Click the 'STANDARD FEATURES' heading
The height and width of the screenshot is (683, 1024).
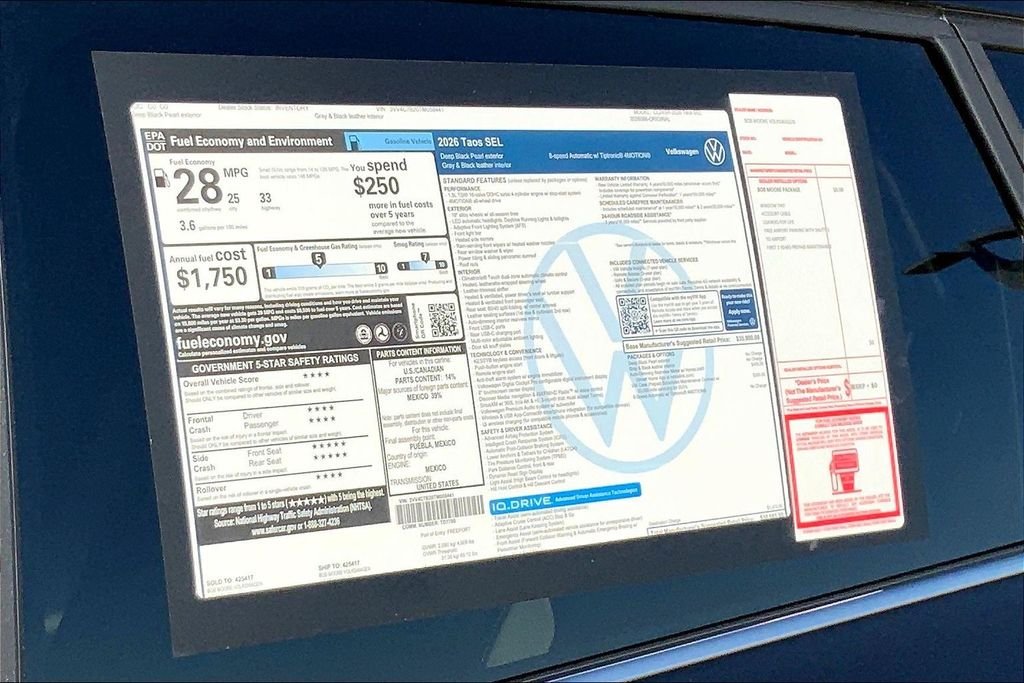(474, 180)
